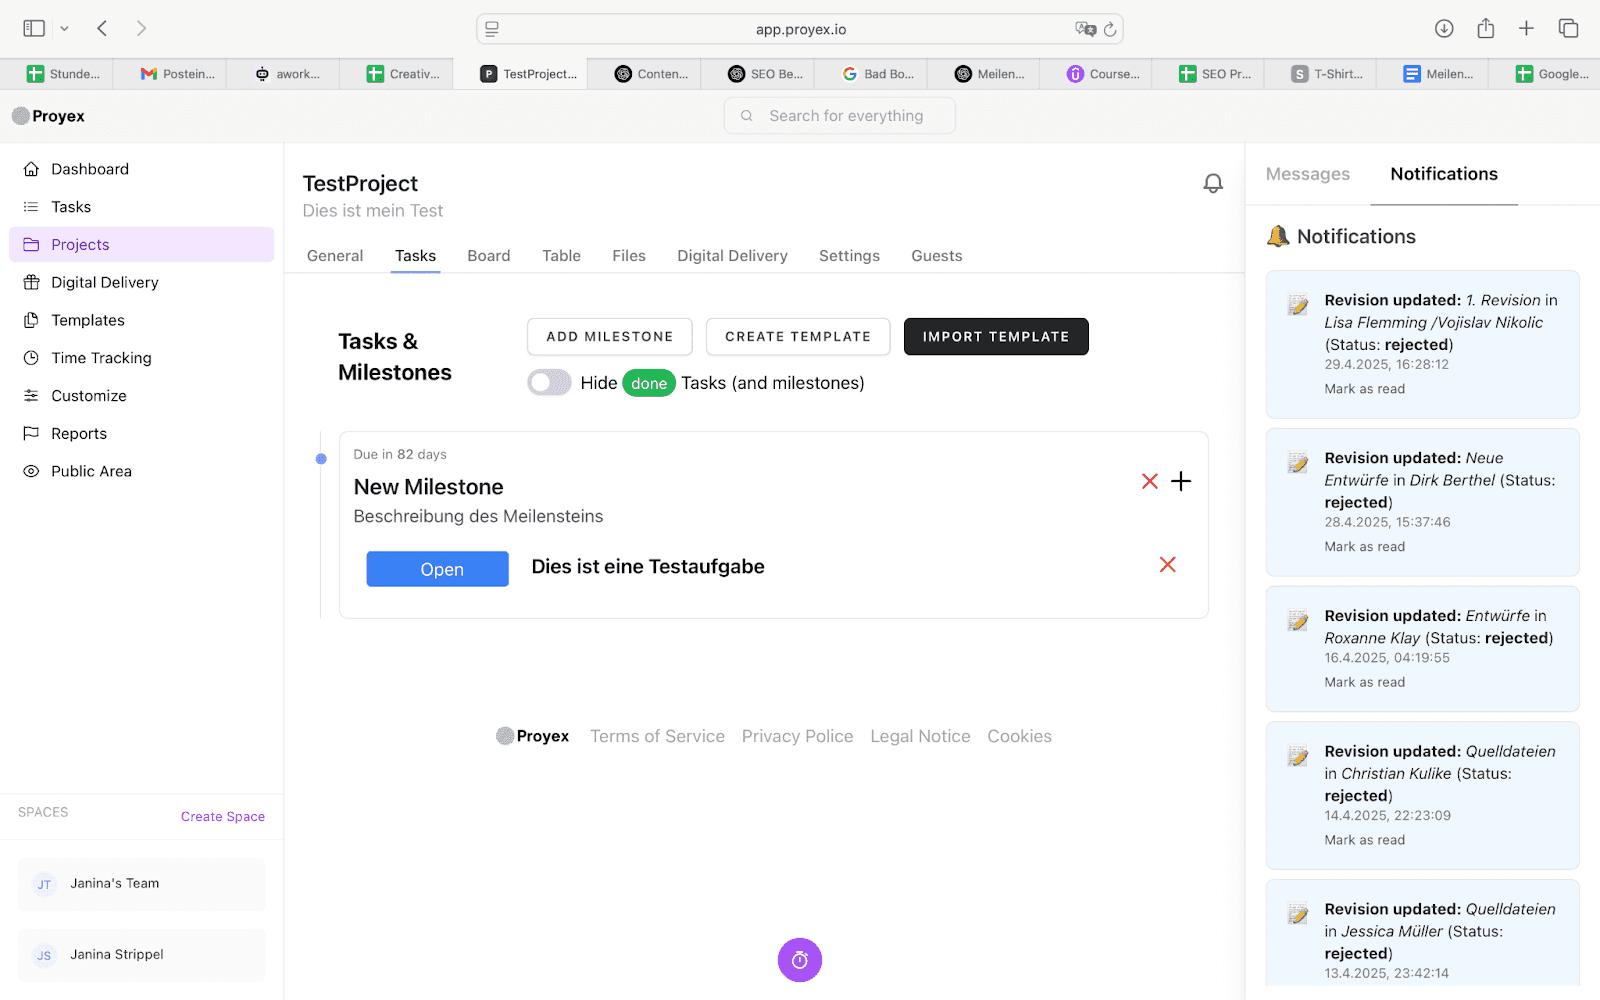This screenshot has width=1600, height=1000.
Task: Open Cookies footer link
Action: (x=1019, y=736)
